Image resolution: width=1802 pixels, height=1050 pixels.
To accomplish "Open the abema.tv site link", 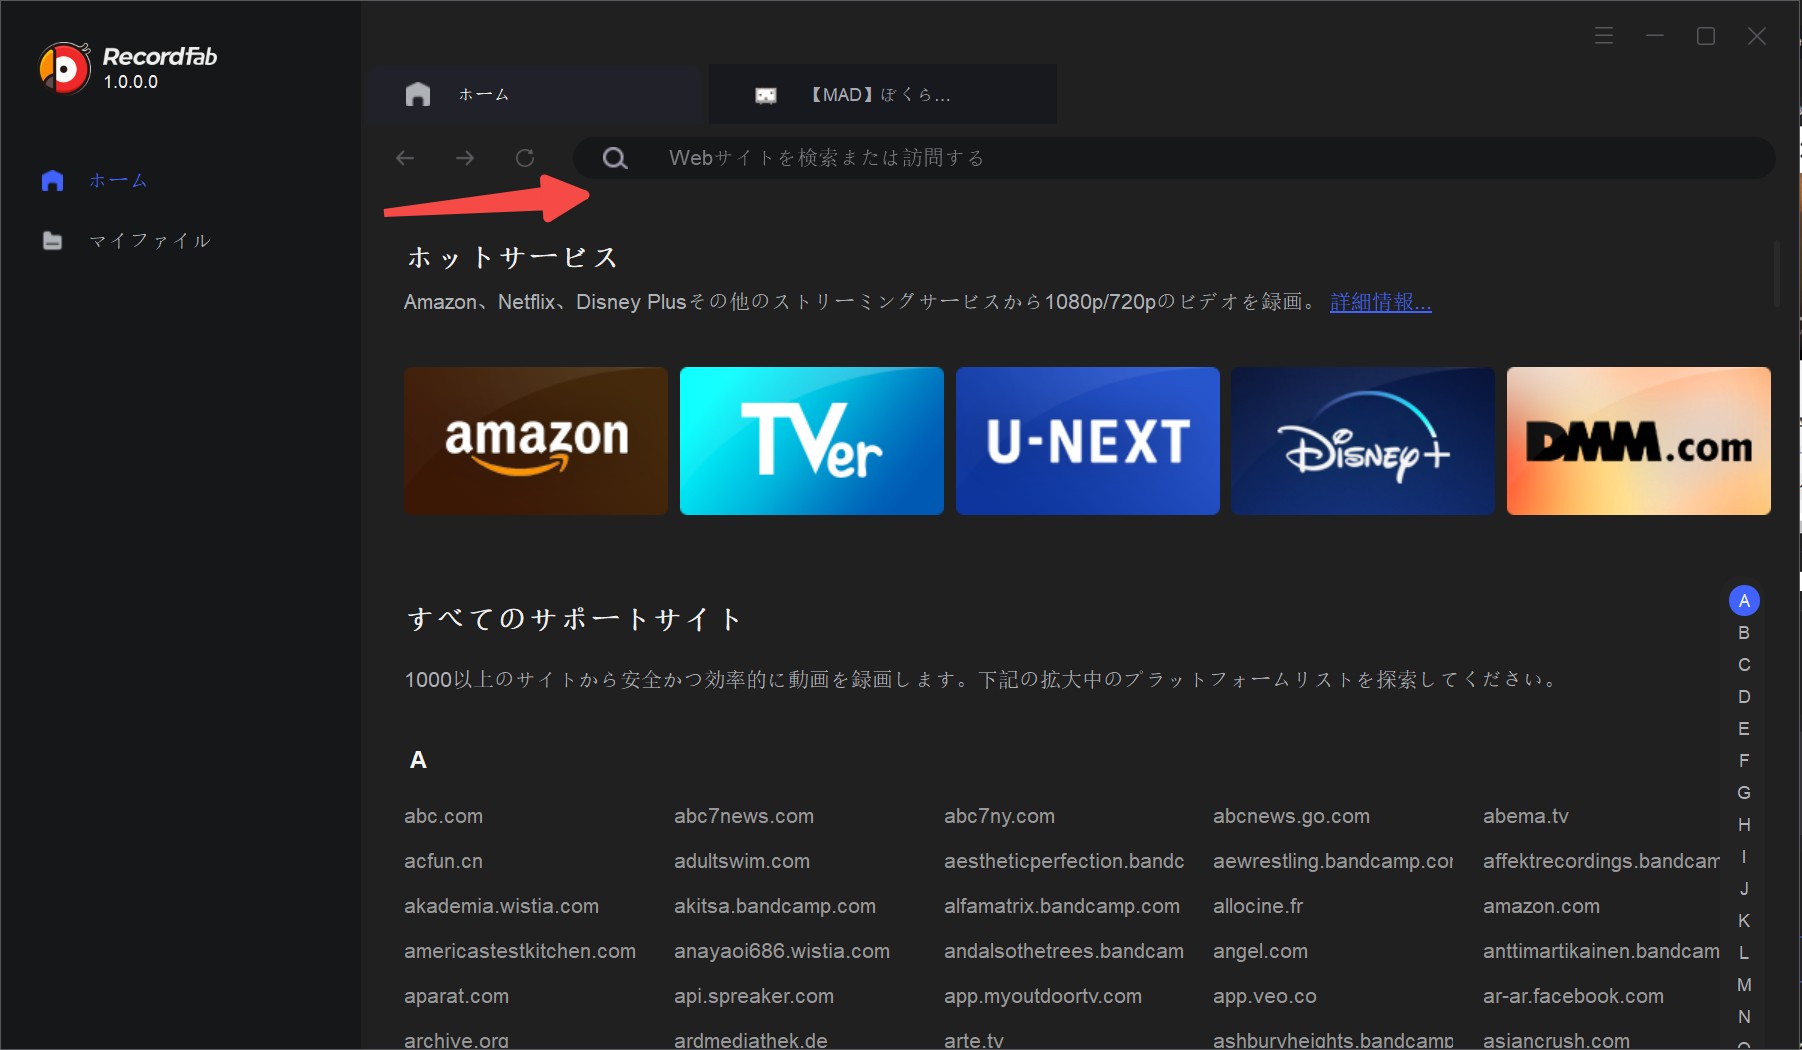I will 1526,816.
